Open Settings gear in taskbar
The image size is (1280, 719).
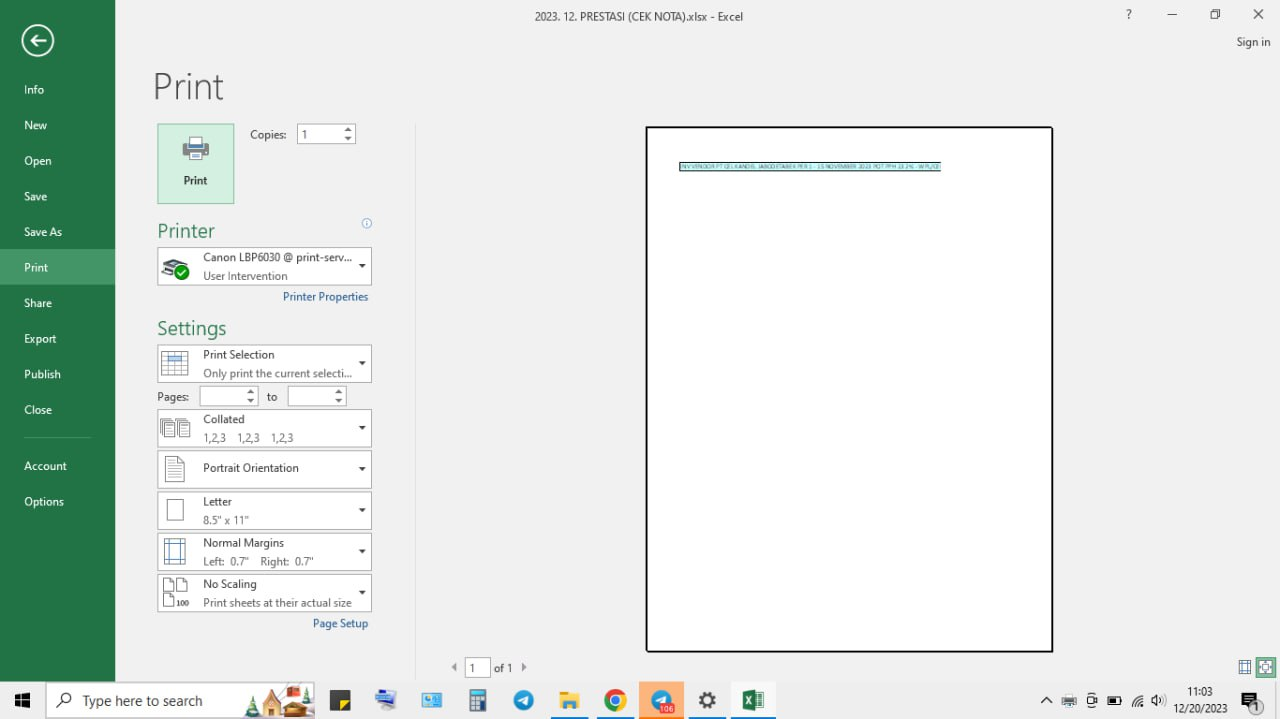pos(707,701)
